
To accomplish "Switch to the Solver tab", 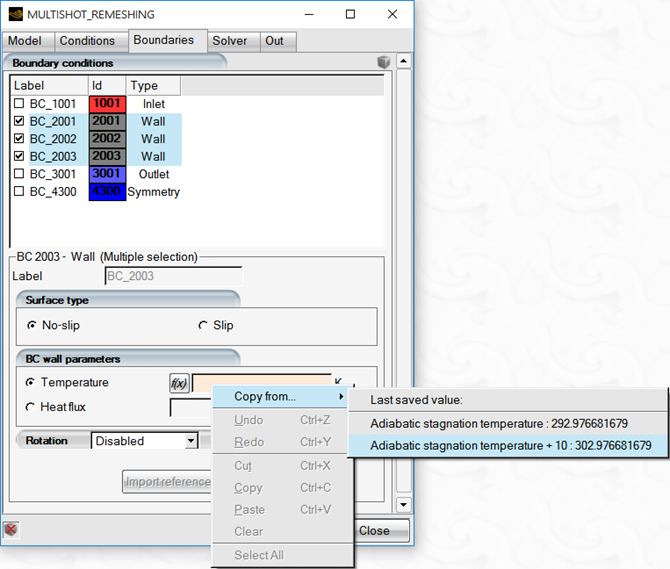I will (230, 41).
